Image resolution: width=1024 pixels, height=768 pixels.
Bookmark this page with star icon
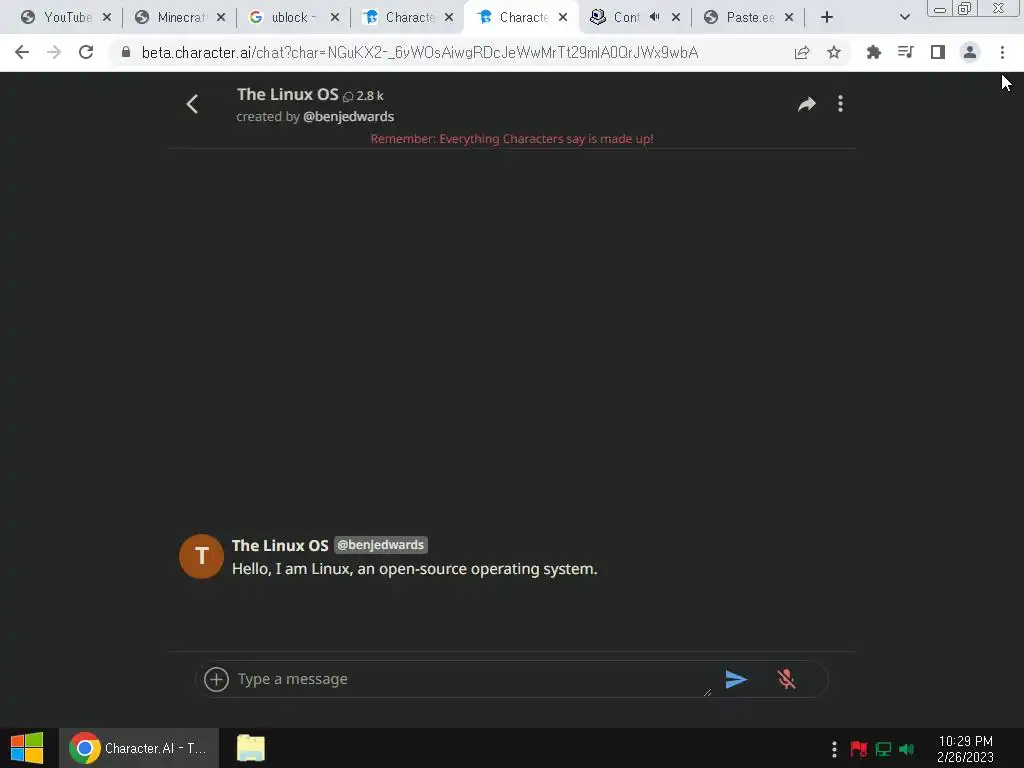(x=834, y=52)
